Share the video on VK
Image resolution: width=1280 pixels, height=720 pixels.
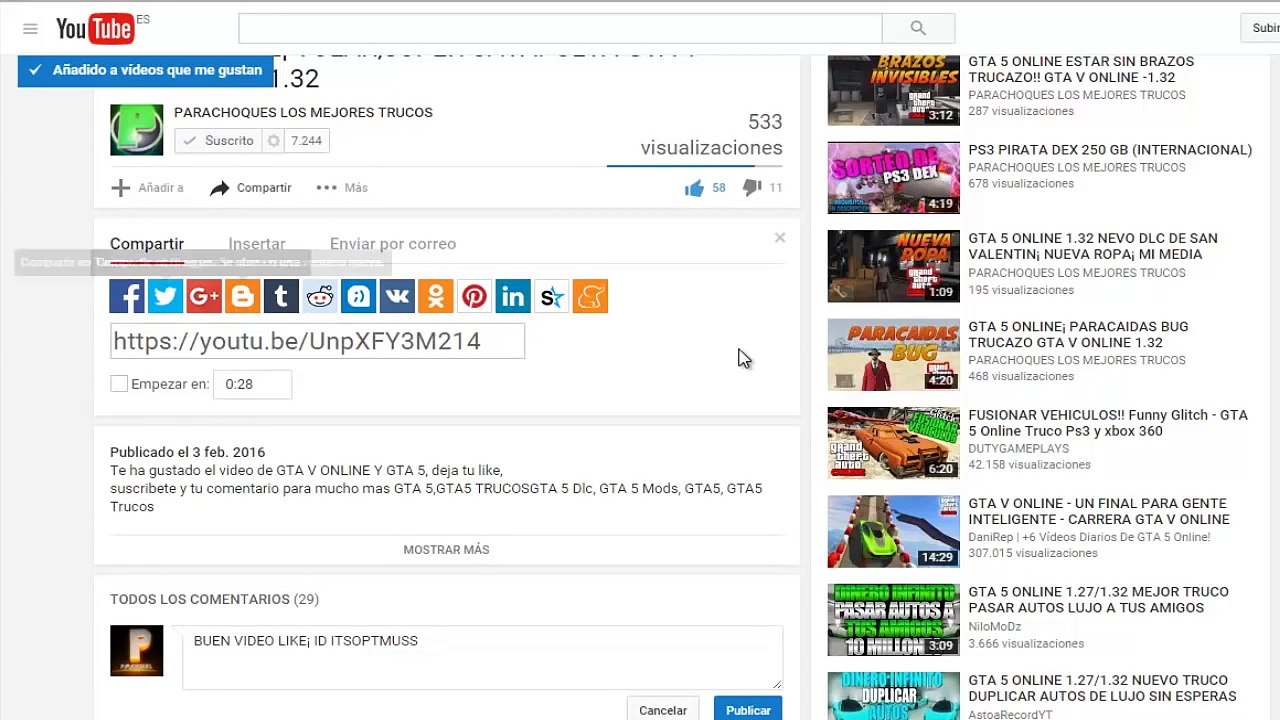tap(397, 296)
